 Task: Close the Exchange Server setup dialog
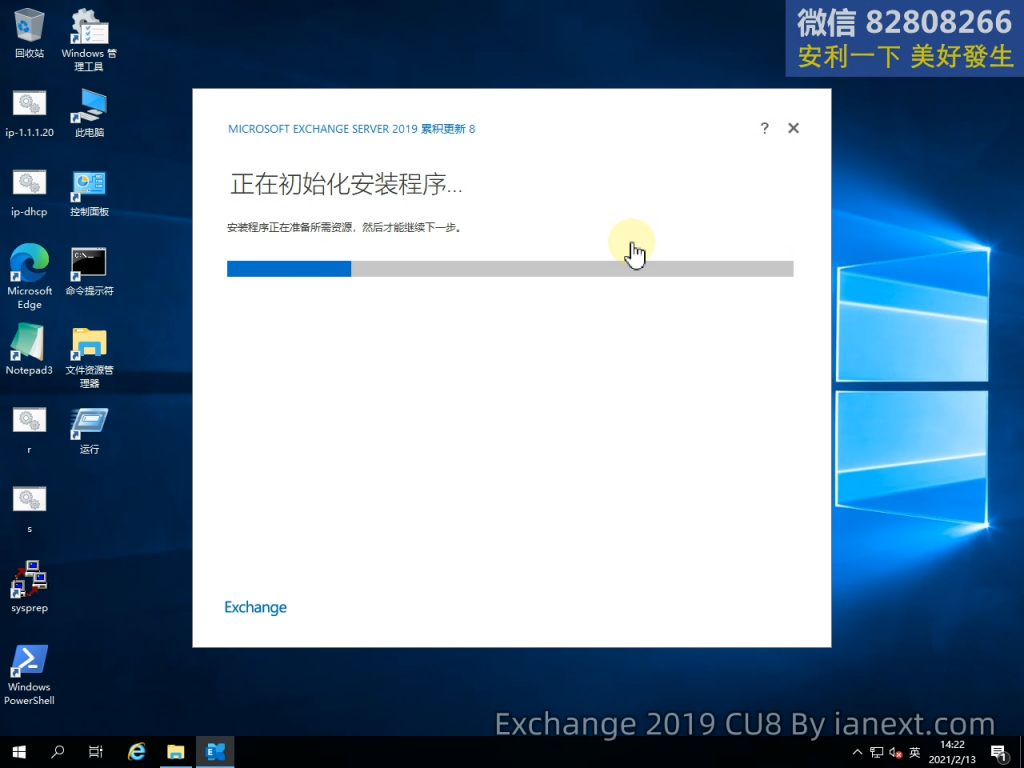point(793,128)
